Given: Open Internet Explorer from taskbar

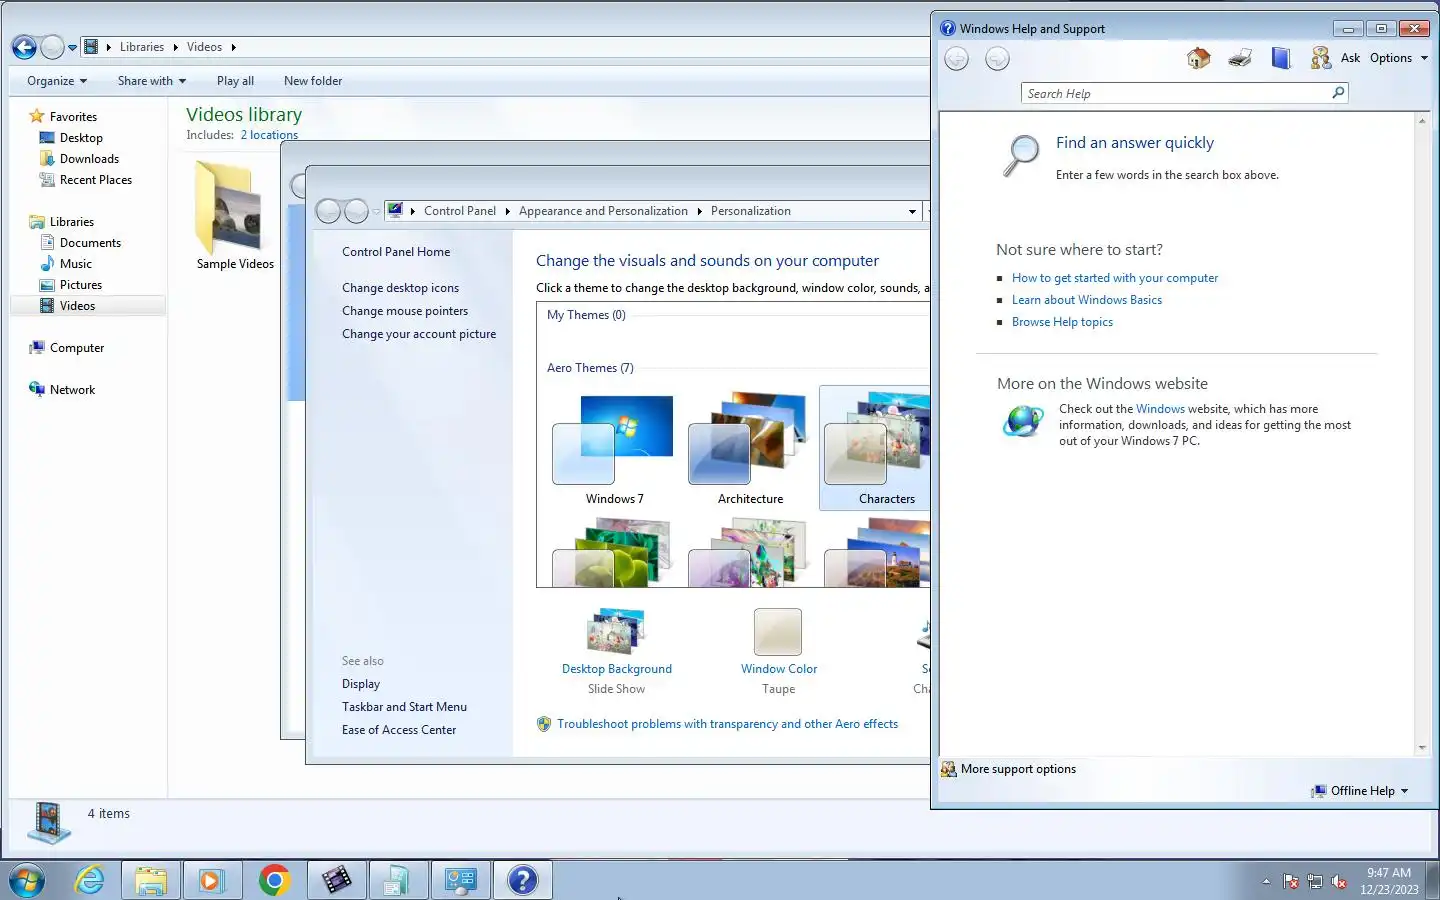Looking at the screenshot, I should tap(90, 880).
